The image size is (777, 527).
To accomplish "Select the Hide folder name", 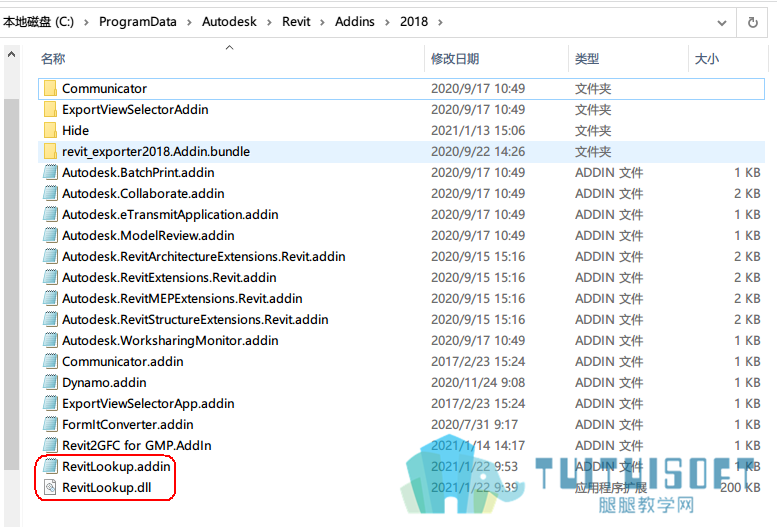I will [75, 130].
